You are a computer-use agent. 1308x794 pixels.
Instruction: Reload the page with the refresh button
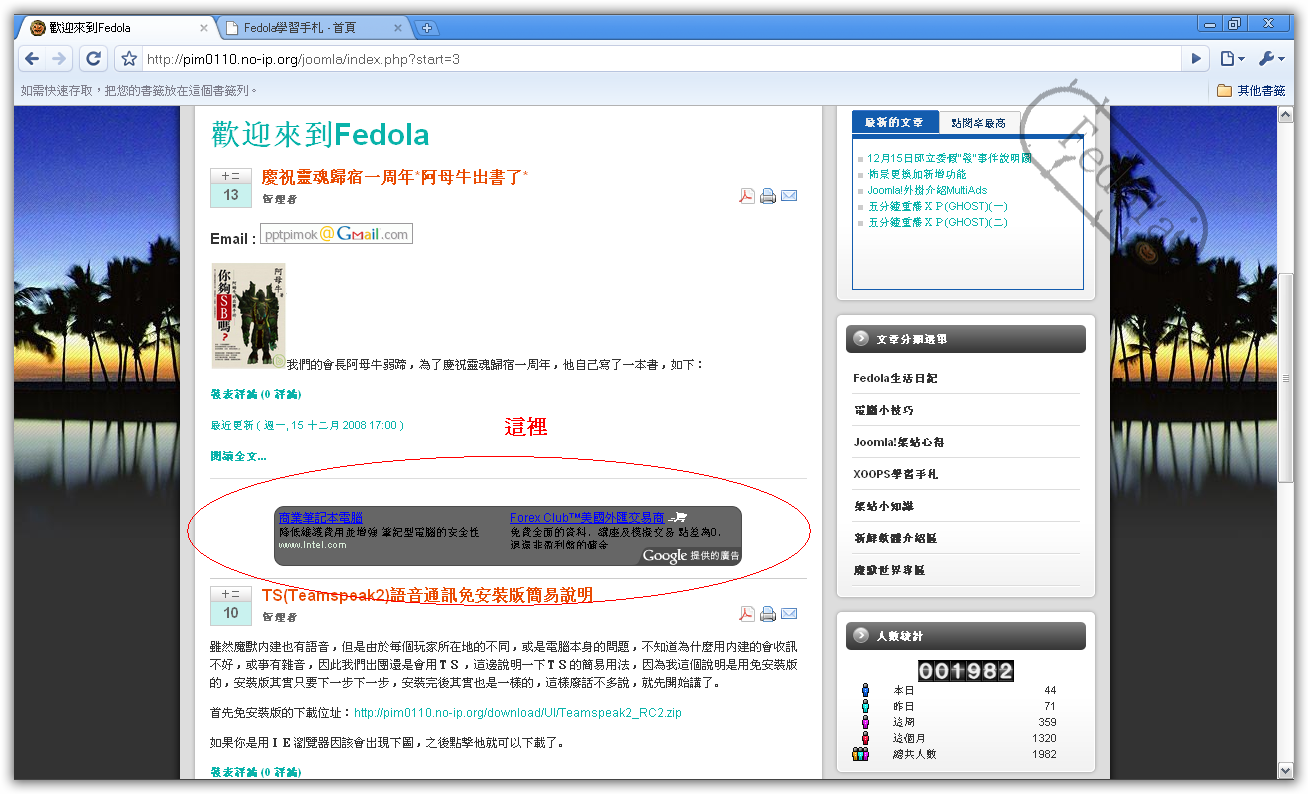93,59
